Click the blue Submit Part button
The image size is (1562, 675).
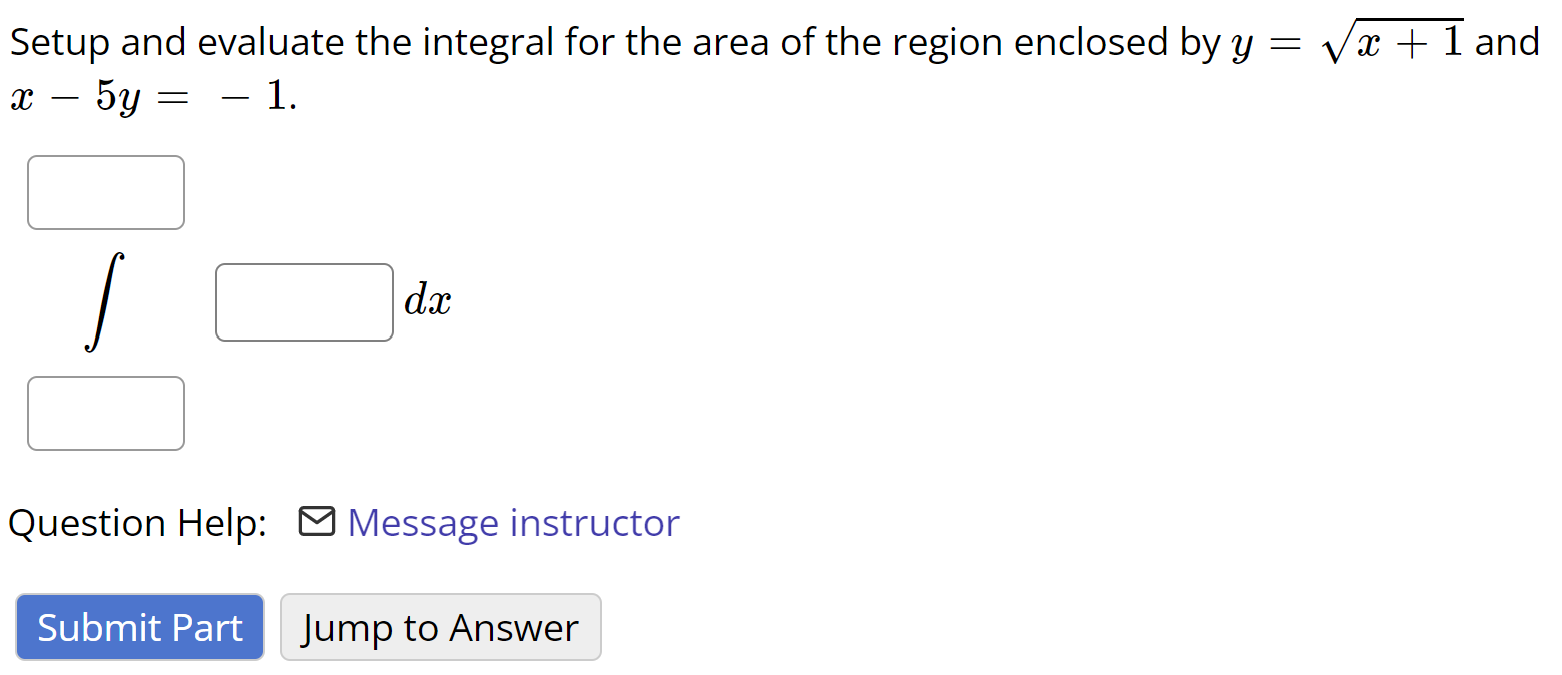(139, 627)
